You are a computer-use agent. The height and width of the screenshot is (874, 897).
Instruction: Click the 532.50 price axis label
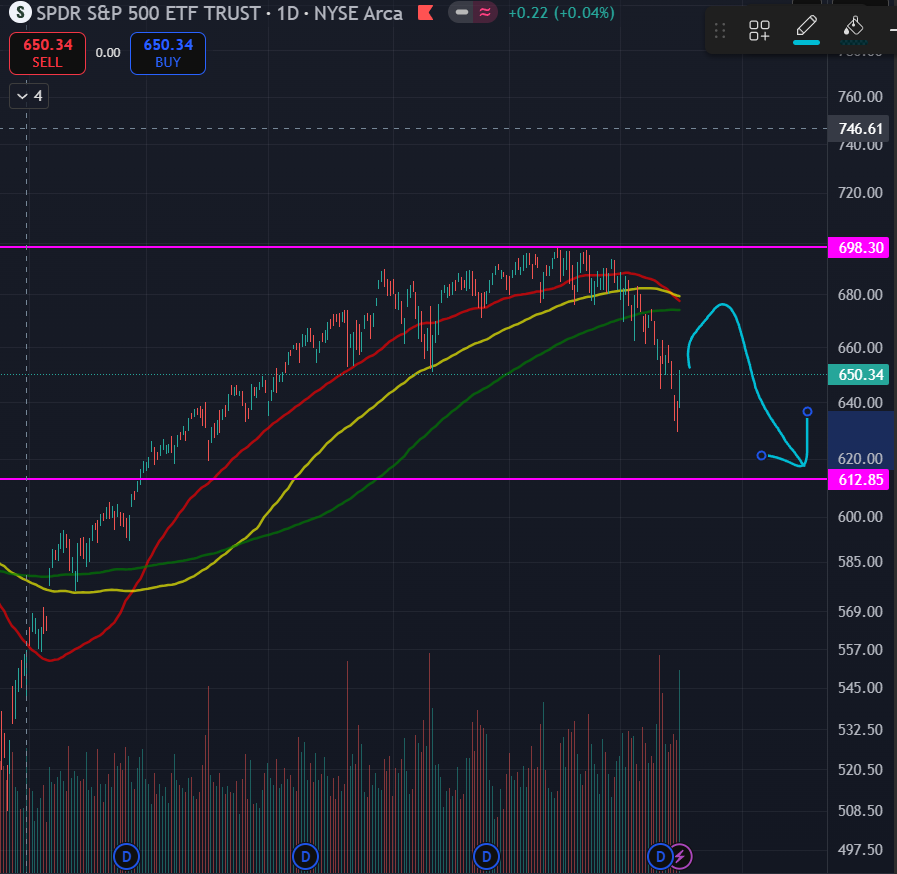click(860, 730)
